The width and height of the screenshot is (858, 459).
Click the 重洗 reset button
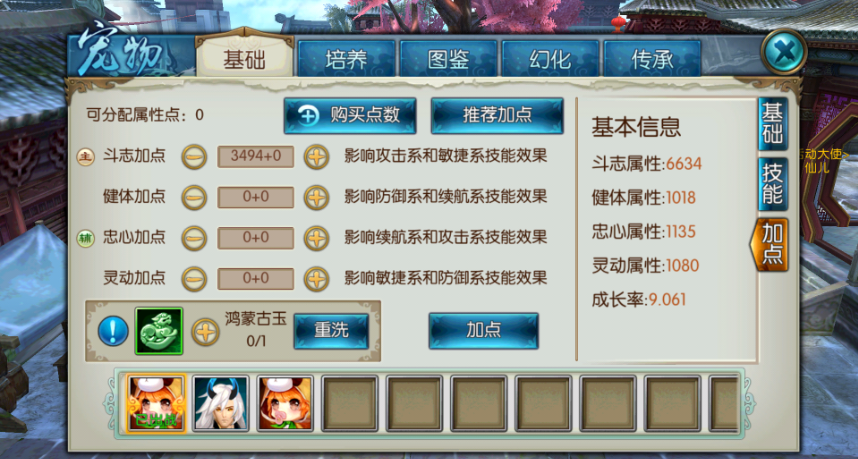331,330
